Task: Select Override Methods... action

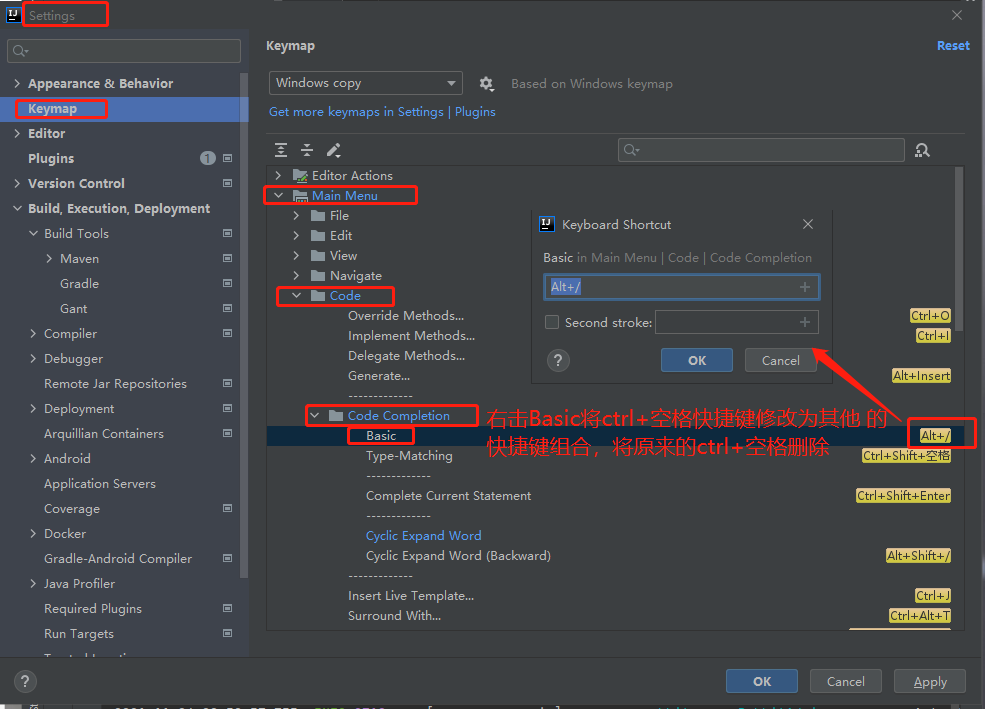Action: pyautogui.click(x=406, y=316)
